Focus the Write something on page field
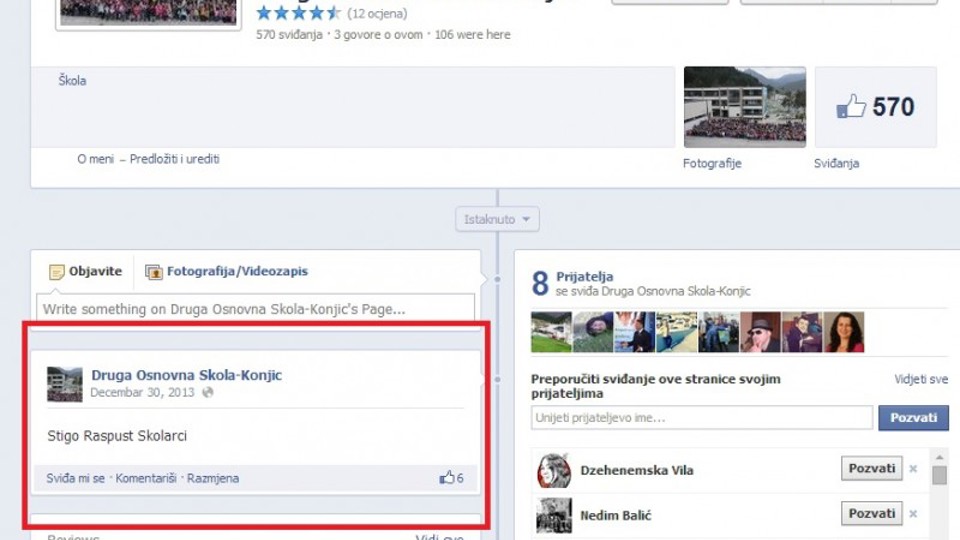Viewport: 960px width, 540px height. (255, 309)
